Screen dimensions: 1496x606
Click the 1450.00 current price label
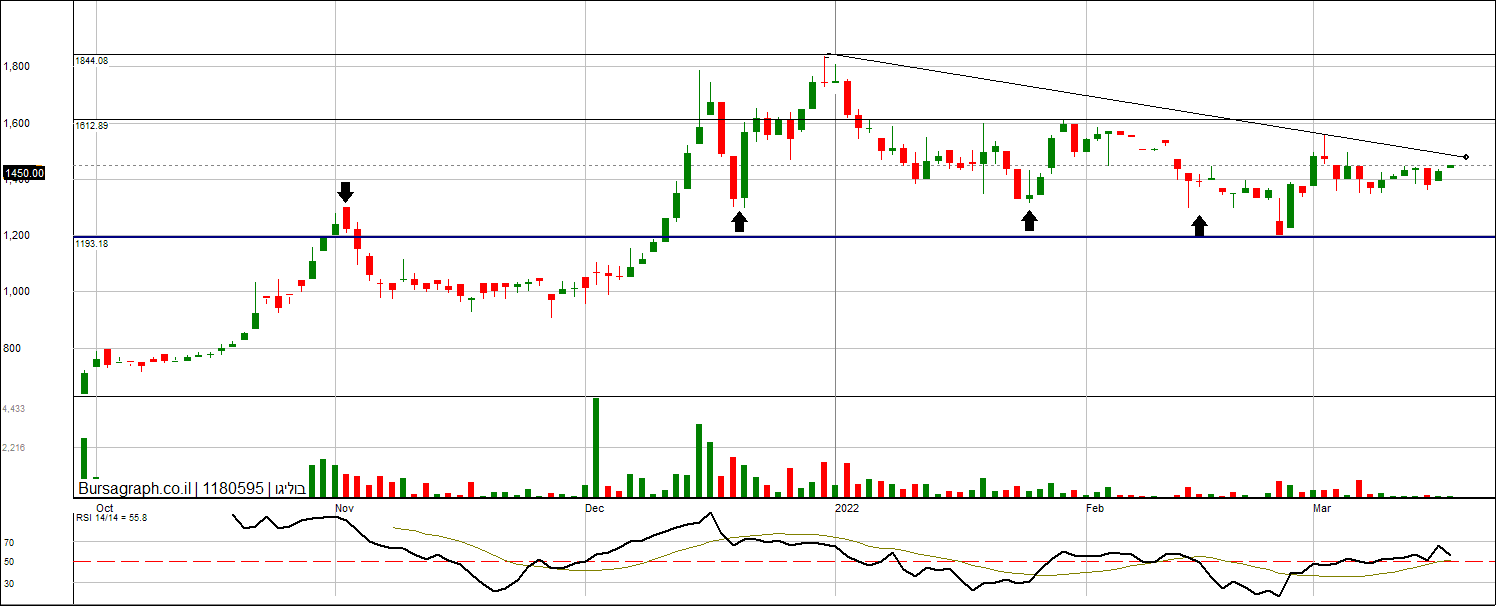pyautogui.click(x=24, y=174)
